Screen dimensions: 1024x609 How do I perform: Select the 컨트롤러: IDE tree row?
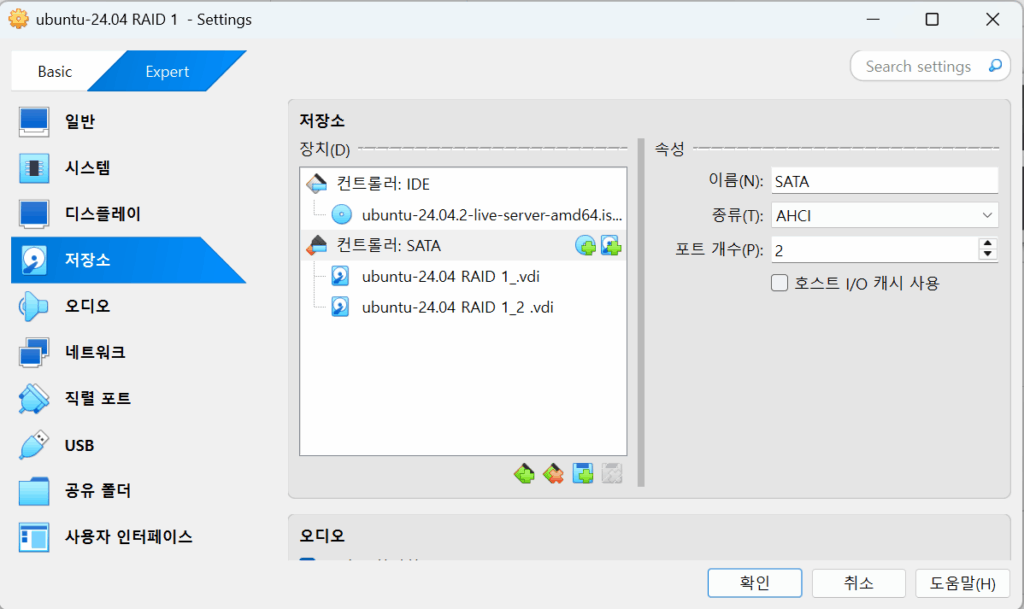click(463, 184)
